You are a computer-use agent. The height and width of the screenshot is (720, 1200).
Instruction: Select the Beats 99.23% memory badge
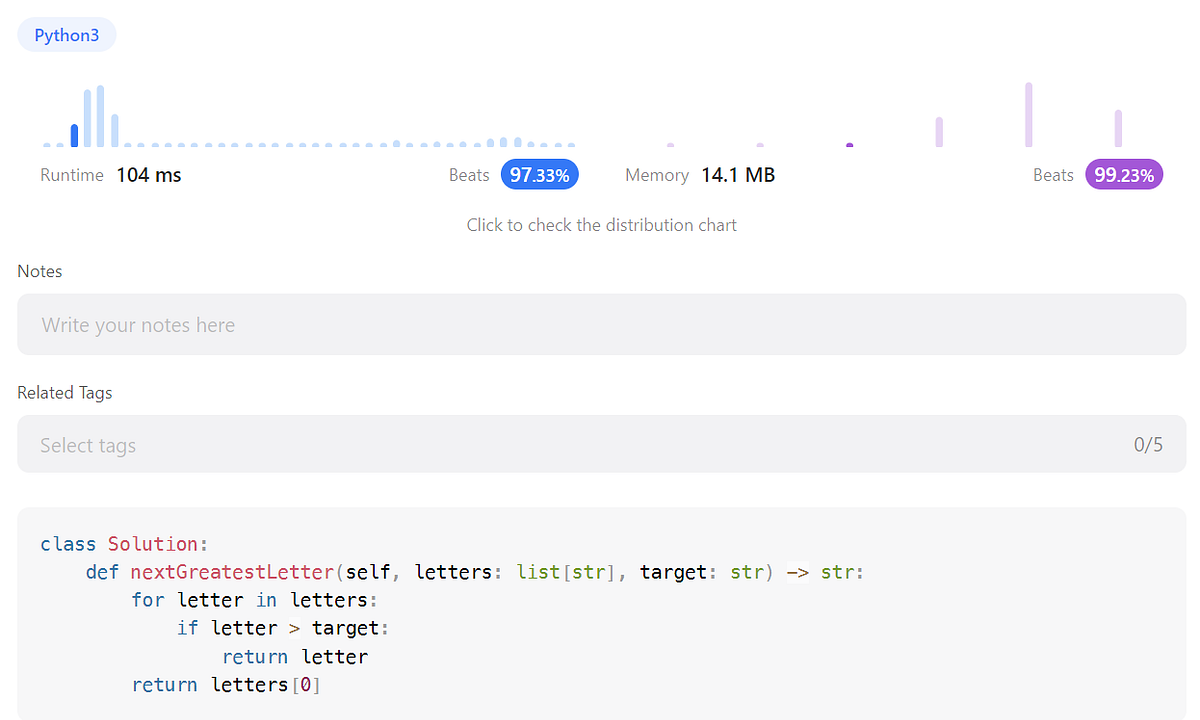[x=1124, y=174]
